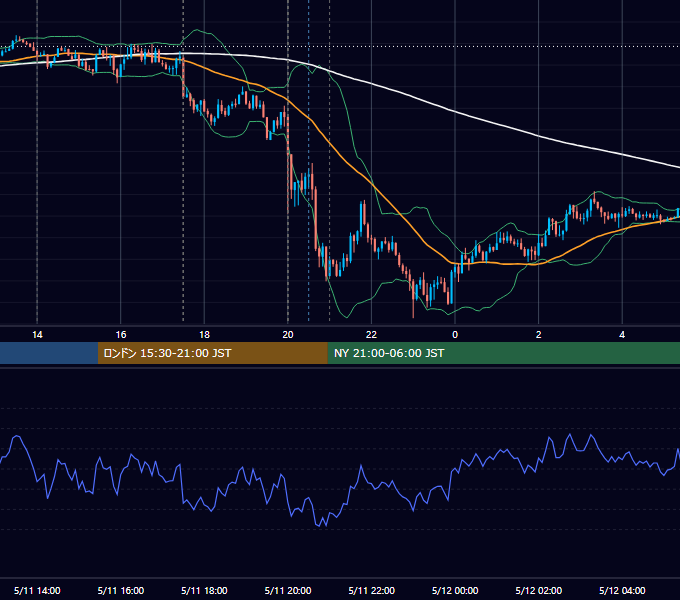Click the 22 hour axis label
Viewport: 680px width, 600px height.
pos(371,335)
